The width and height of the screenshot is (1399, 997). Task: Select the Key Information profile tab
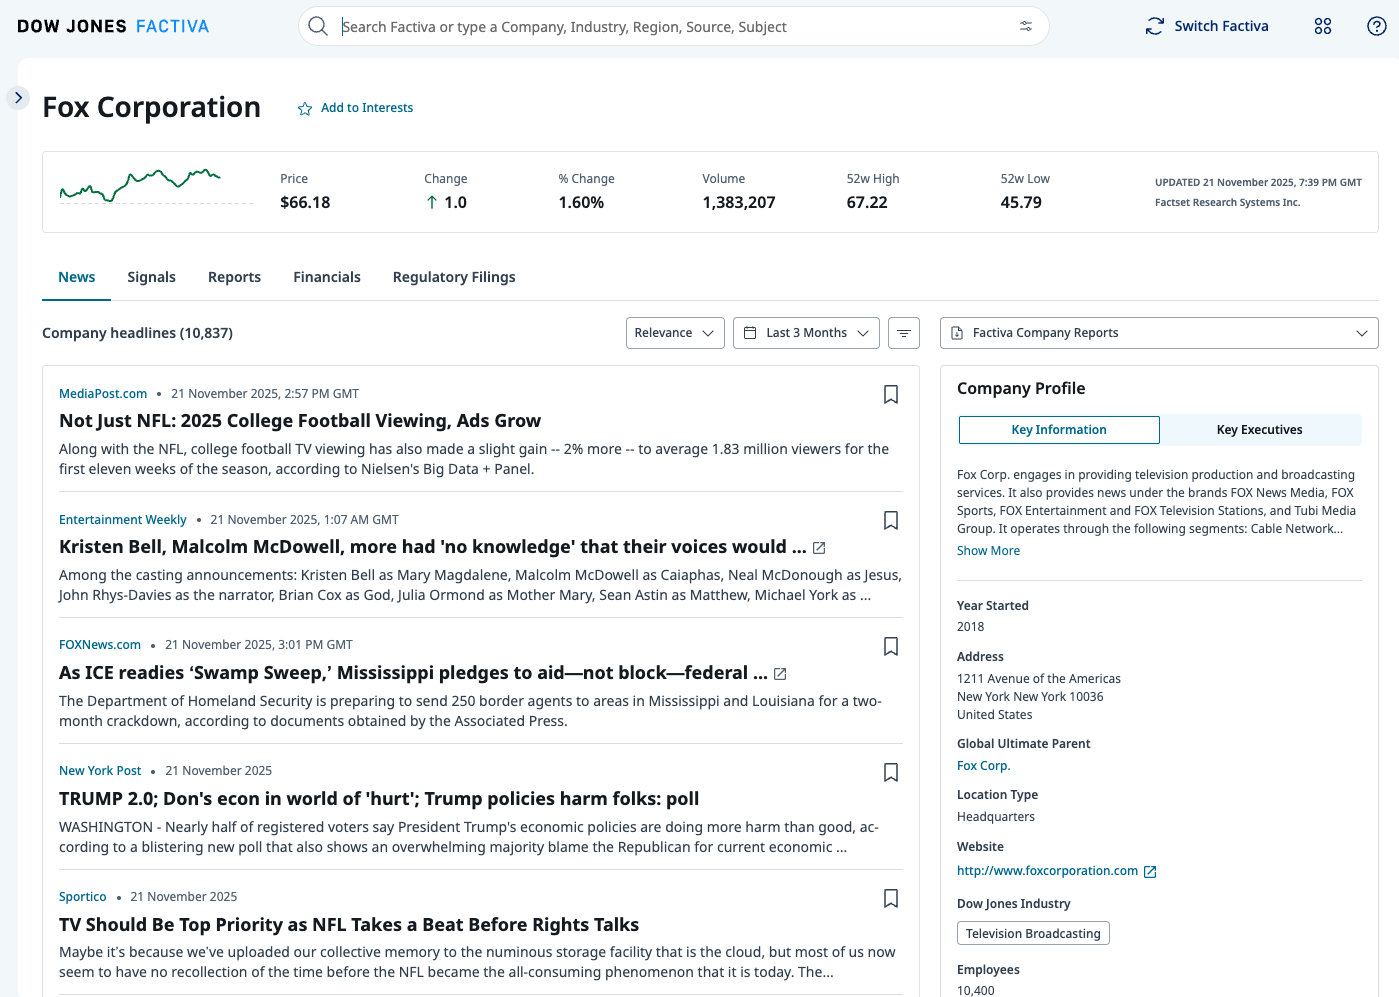[x=1059, y=430]
